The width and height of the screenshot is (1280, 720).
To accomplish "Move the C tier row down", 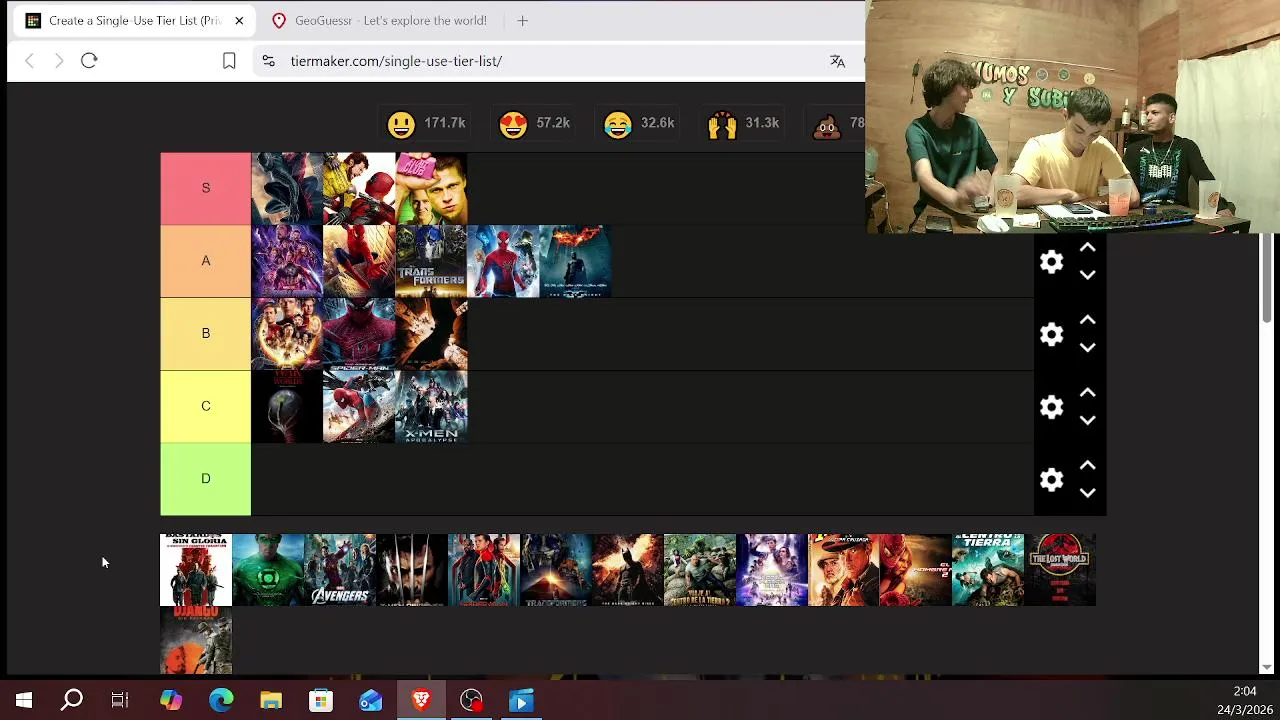I will tap(1088, 421).
